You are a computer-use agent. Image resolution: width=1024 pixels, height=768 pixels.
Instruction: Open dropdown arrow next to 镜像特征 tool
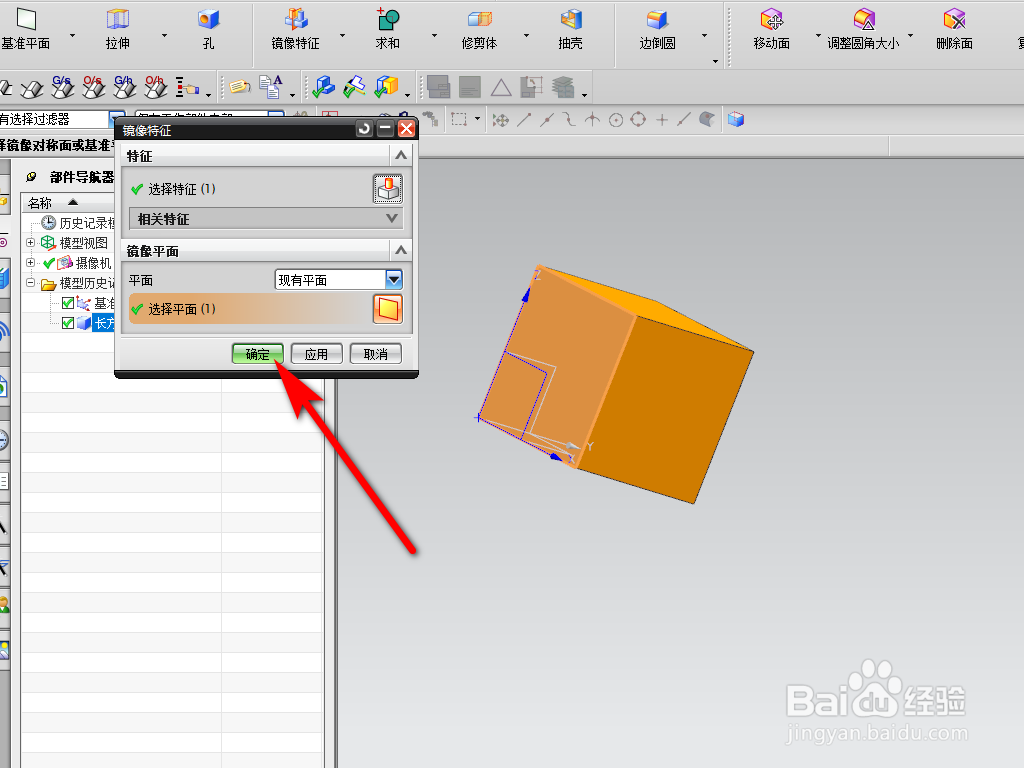click(x=342, y=35)
